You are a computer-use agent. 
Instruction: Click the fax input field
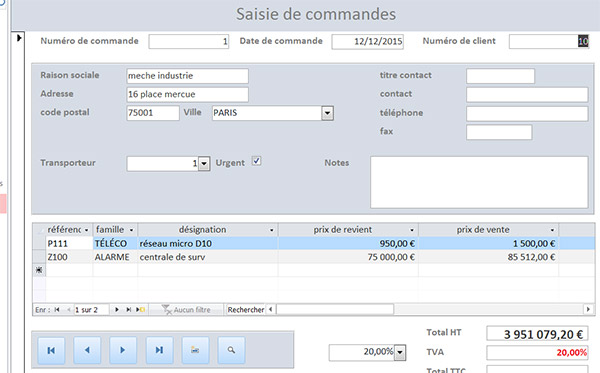[x=499, y=132]
